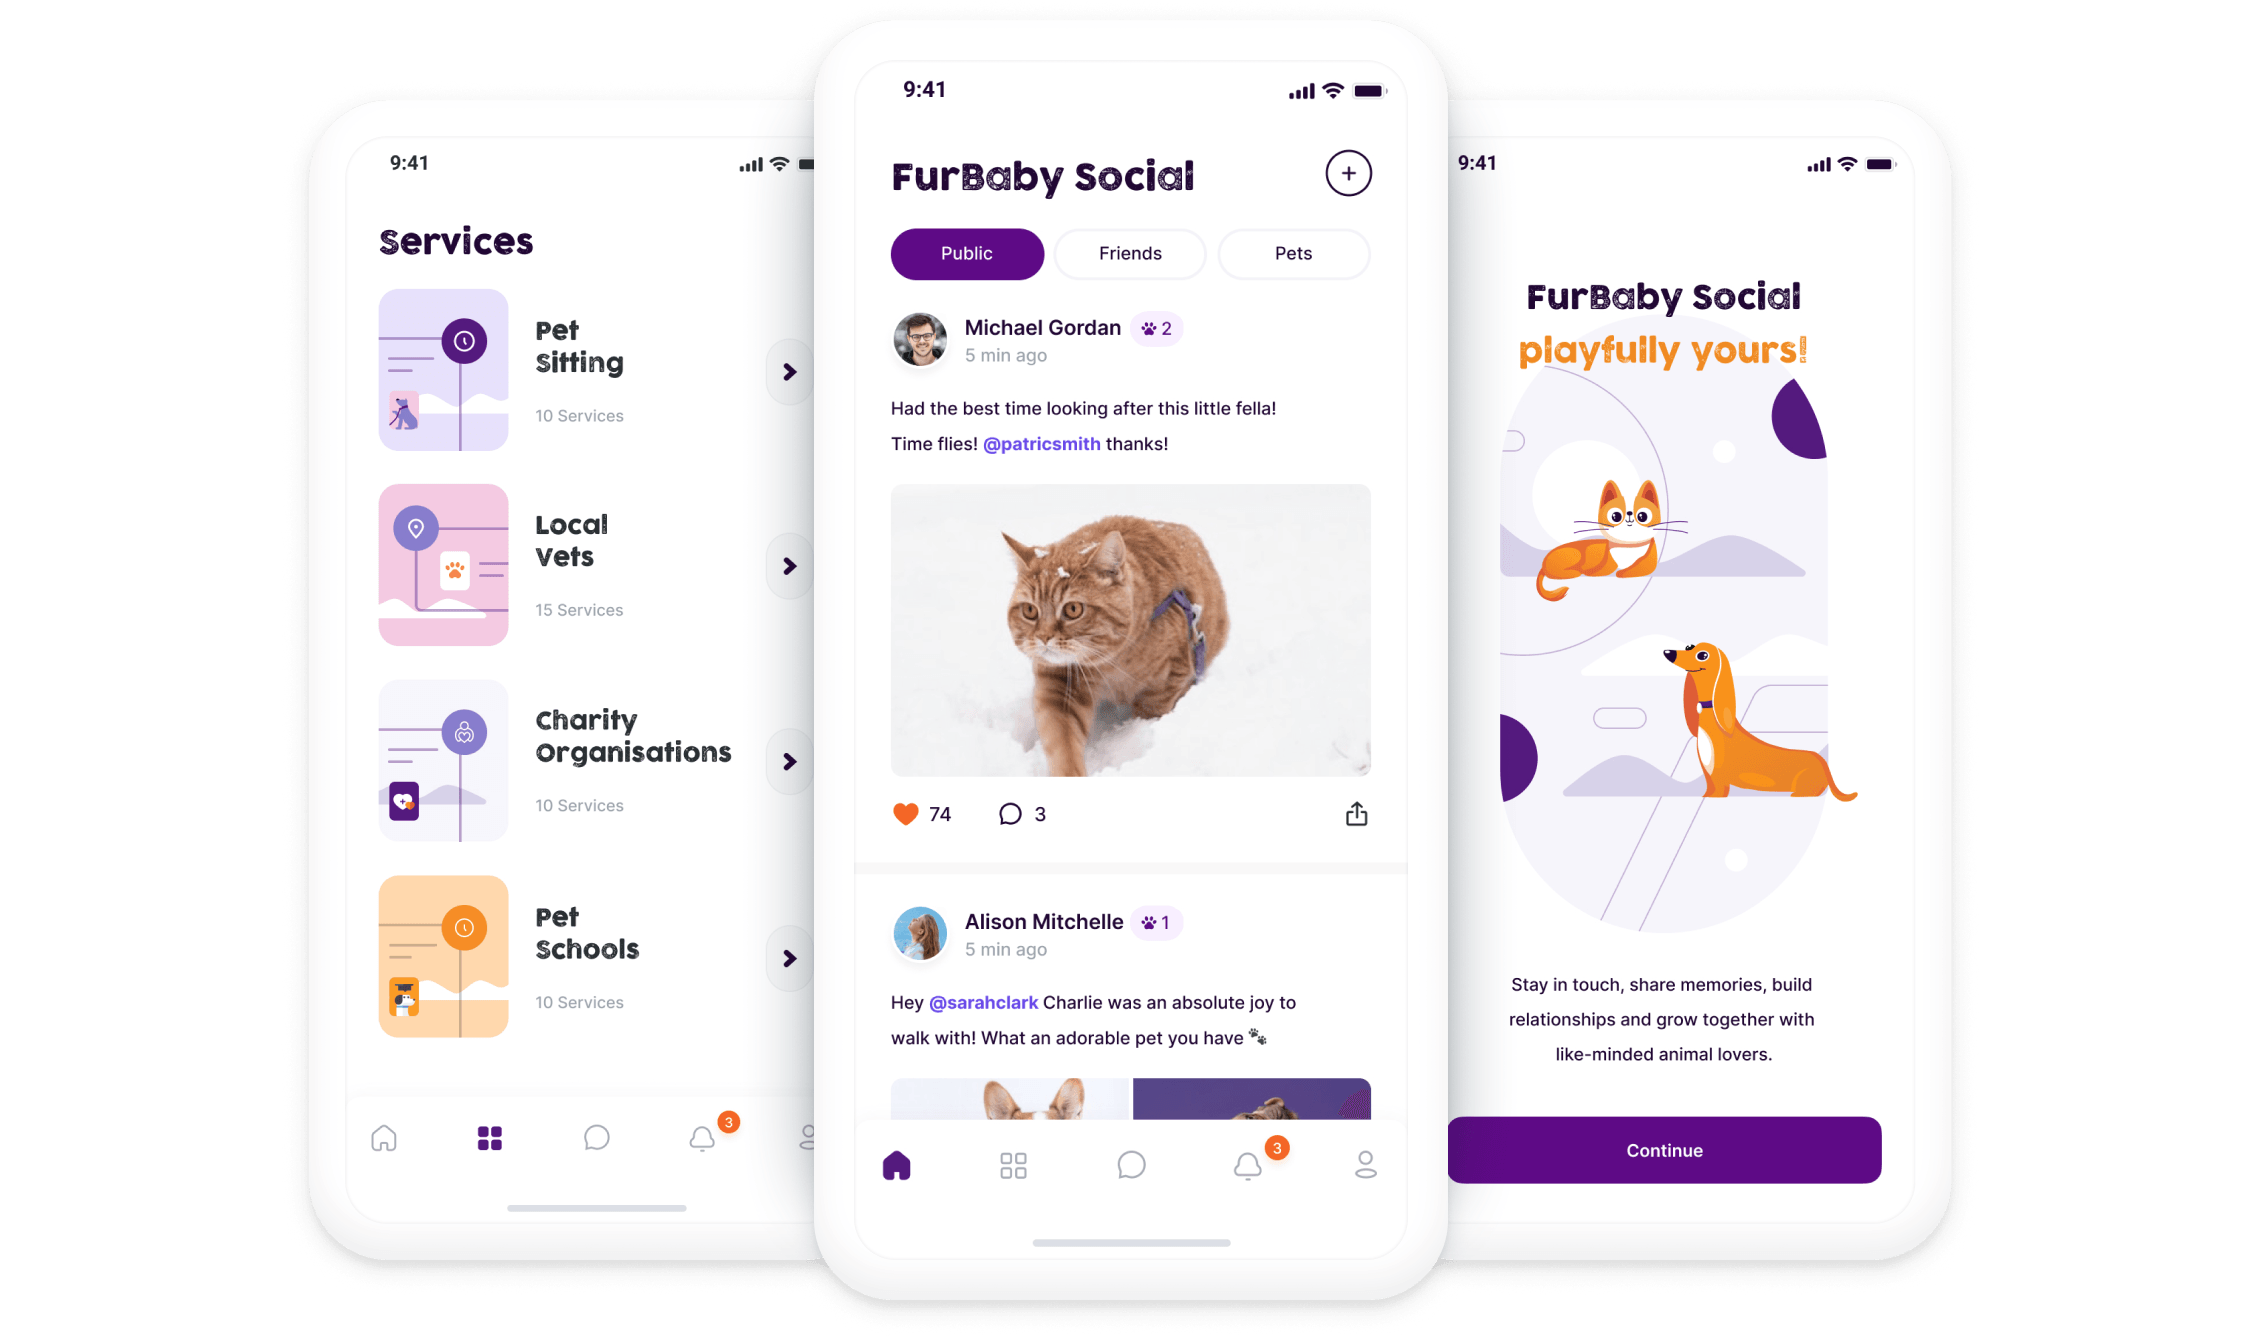Screen dimensions: 2264x1336
Task: Select the Public feed filter tab
Action: point(965,251)
